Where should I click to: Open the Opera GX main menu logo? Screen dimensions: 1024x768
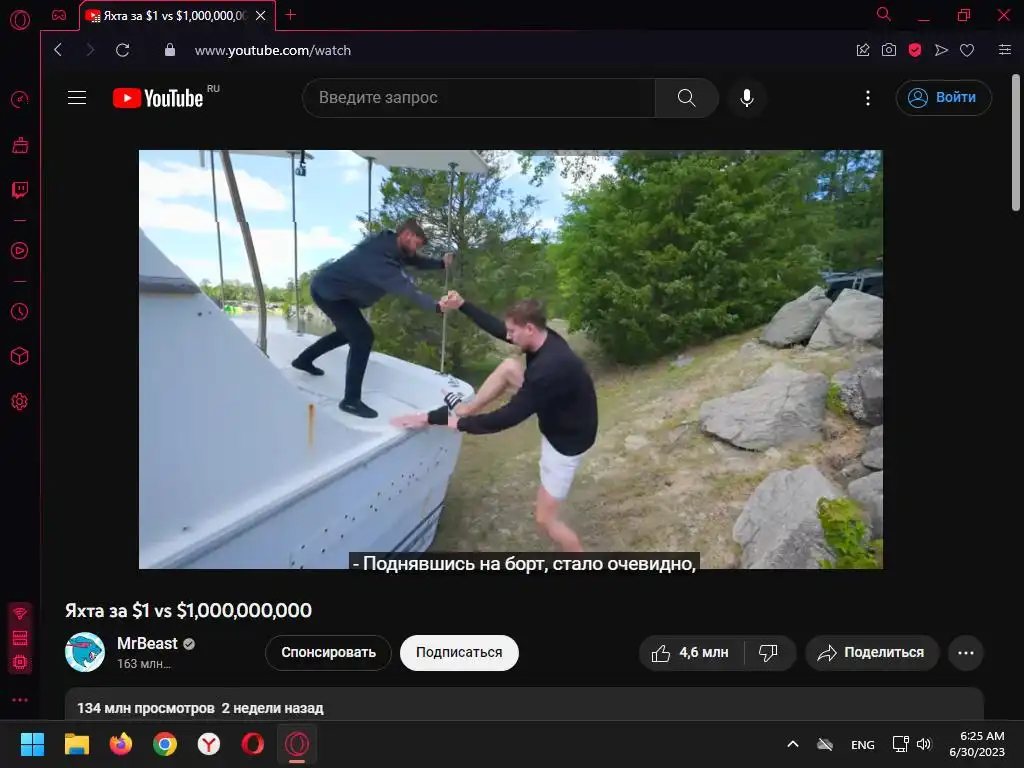tap(20, 20)
